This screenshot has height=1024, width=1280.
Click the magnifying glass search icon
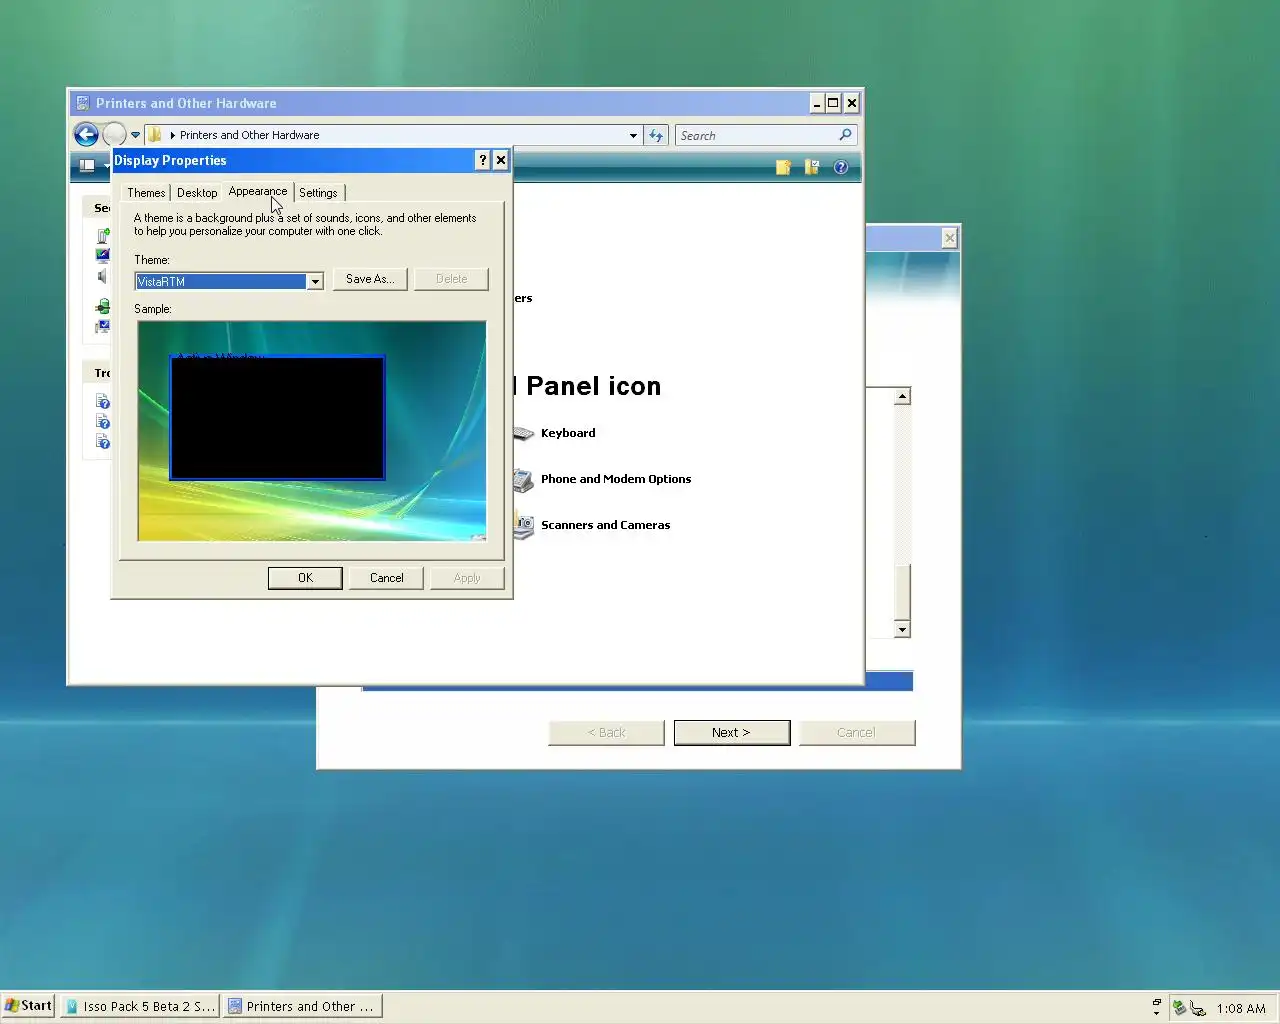coord(846,134)
